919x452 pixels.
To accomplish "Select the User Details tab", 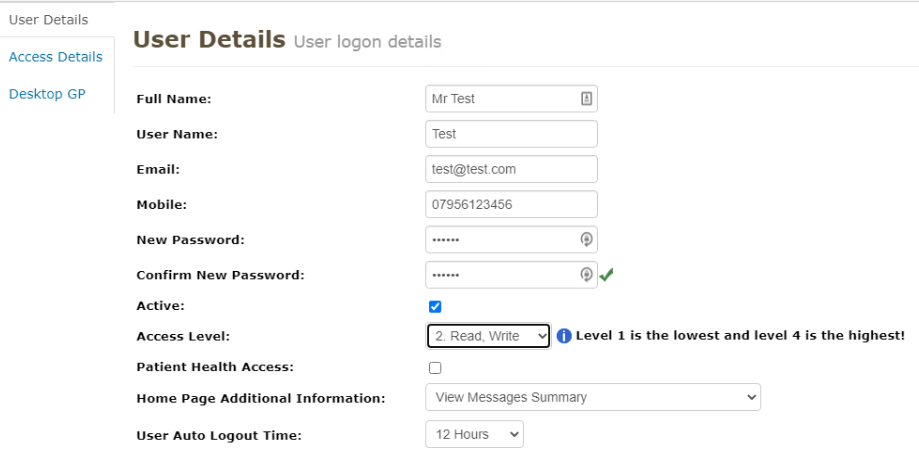I will [x=48, y=20].
